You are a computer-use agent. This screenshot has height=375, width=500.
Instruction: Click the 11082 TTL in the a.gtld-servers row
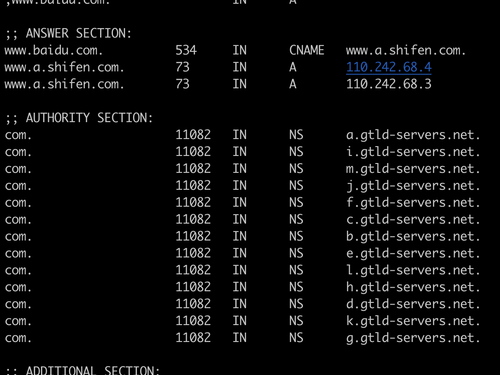193,135
